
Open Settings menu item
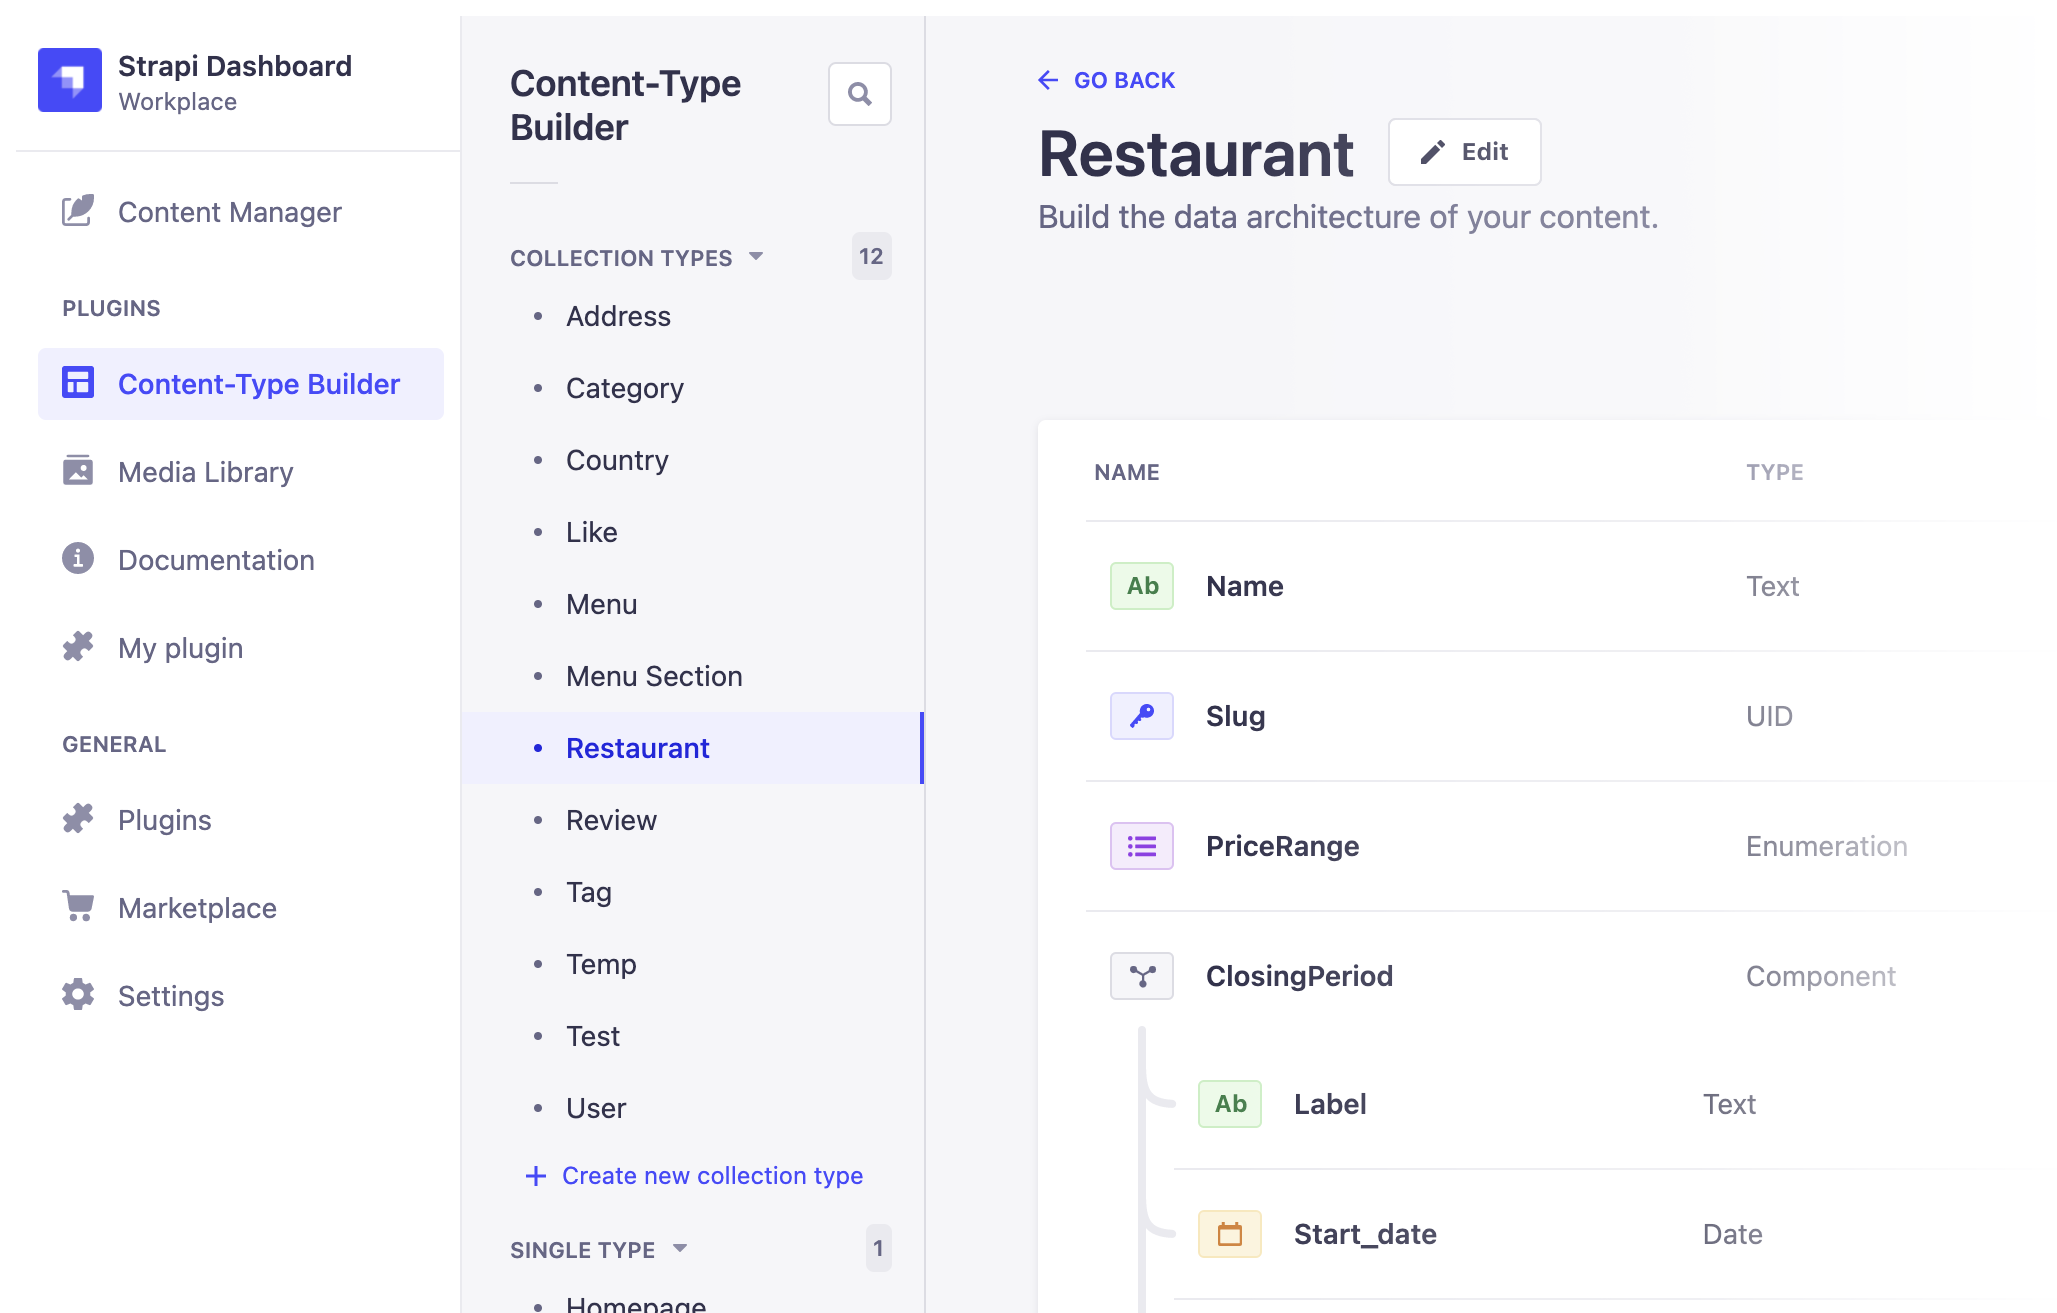[x=241, y=996]
